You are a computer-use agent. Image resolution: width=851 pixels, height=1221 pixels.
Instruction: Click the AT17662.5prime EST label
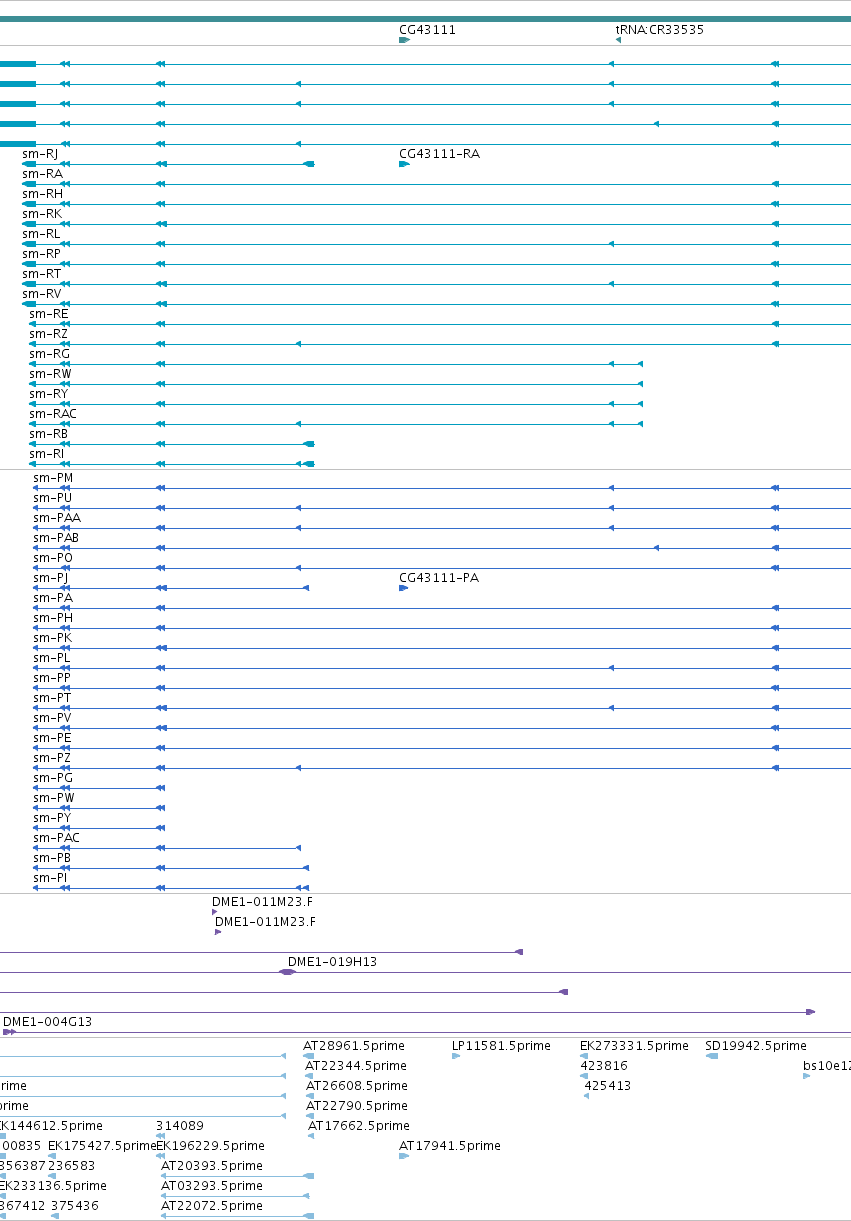coord(359,1126)
